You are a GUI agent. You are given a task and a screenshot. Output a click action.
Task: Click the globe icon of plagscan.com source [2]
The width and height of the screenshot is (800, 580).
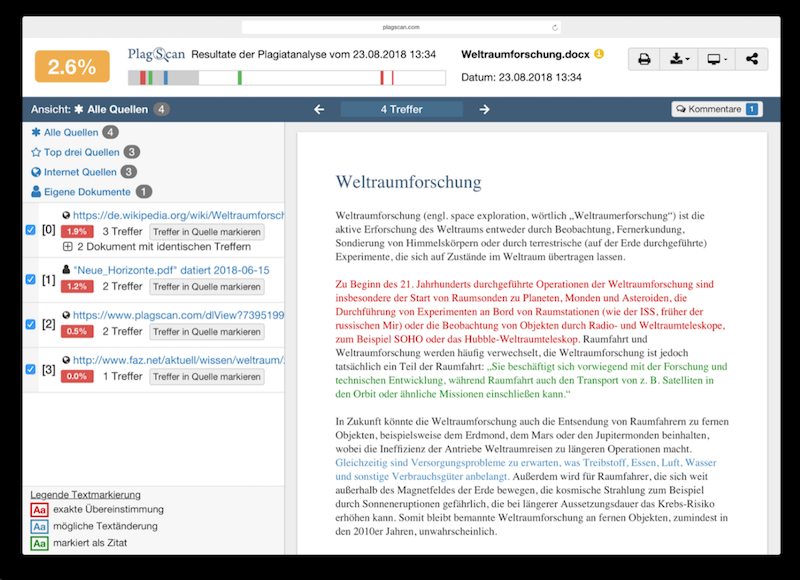point(66,315)
